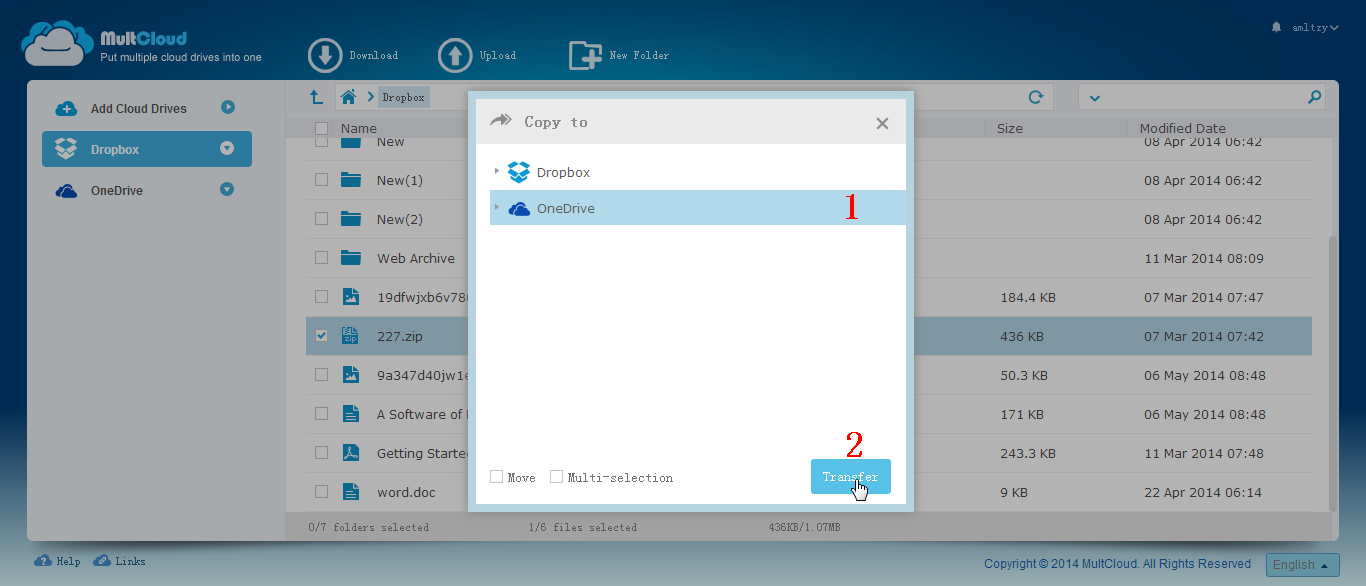Click the Dropbox breadcrumb
Viewport: 1366px width, 586px height.
[x=404, y=97]
